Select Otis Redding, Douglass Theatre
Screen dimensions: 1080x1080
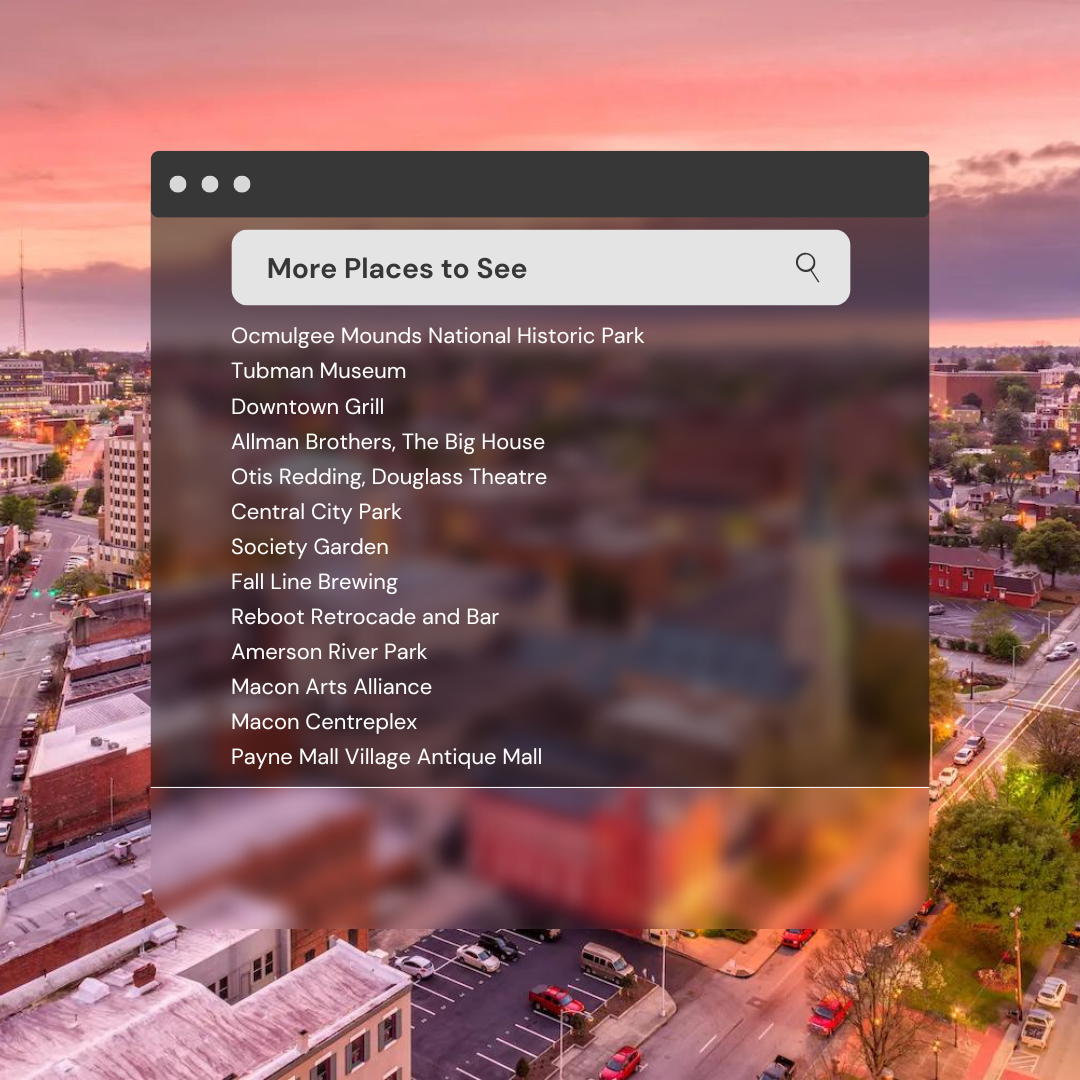pyautogui.click(x=388, y=477)
